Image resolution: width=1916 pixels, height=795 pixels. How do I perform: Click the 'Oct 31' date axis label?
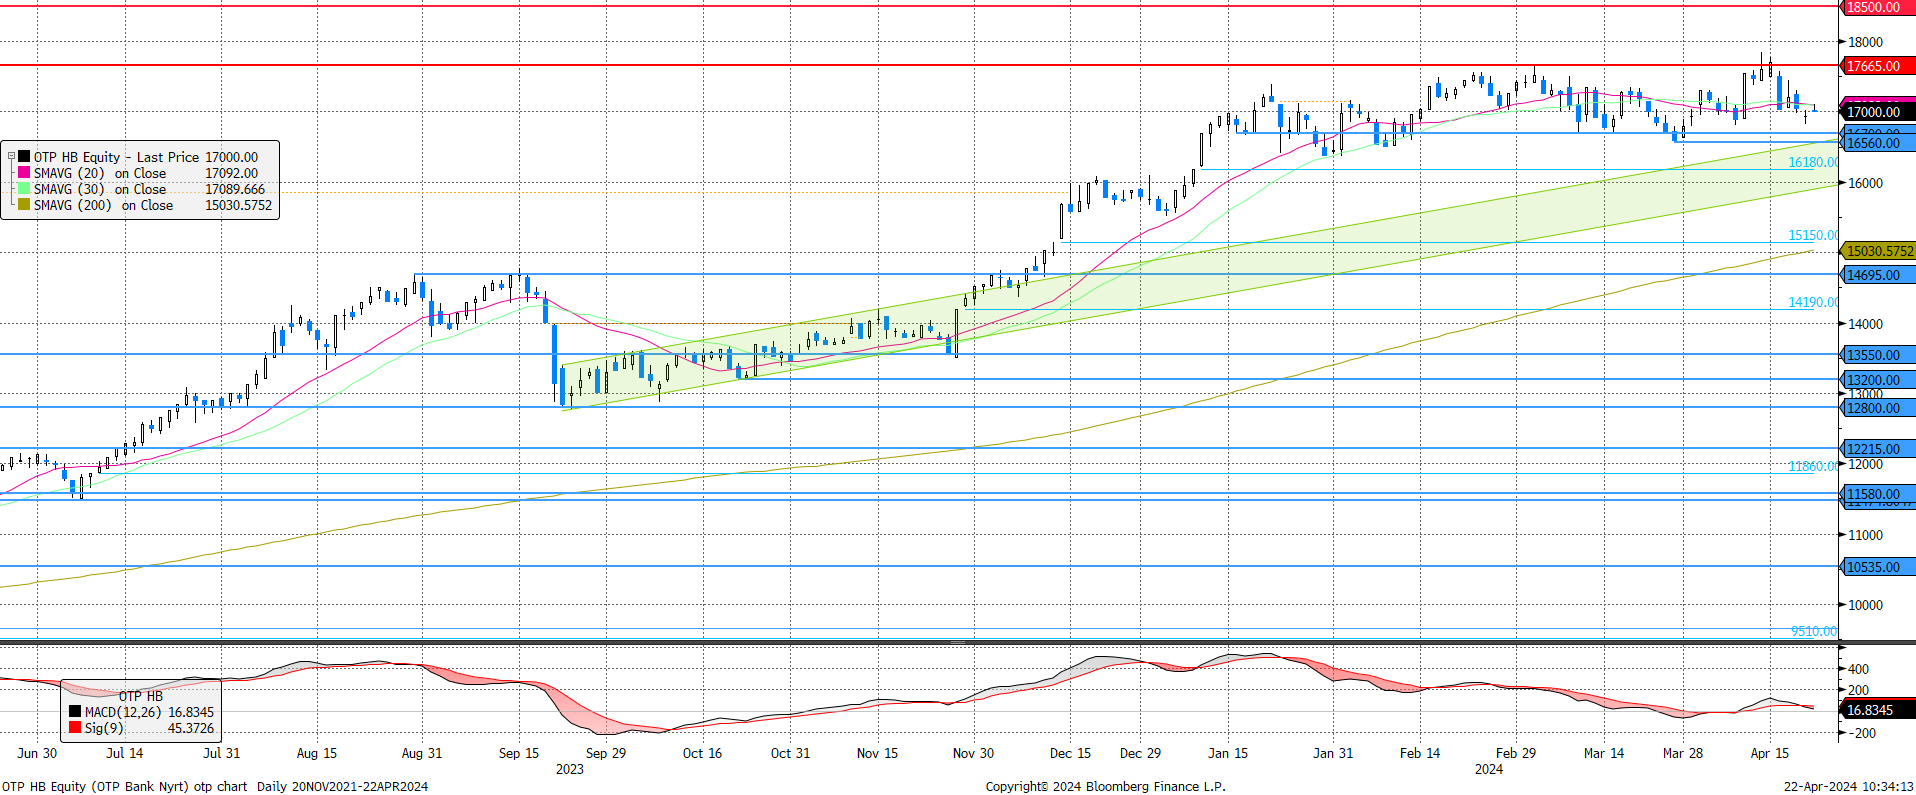(x=790, y=753)
